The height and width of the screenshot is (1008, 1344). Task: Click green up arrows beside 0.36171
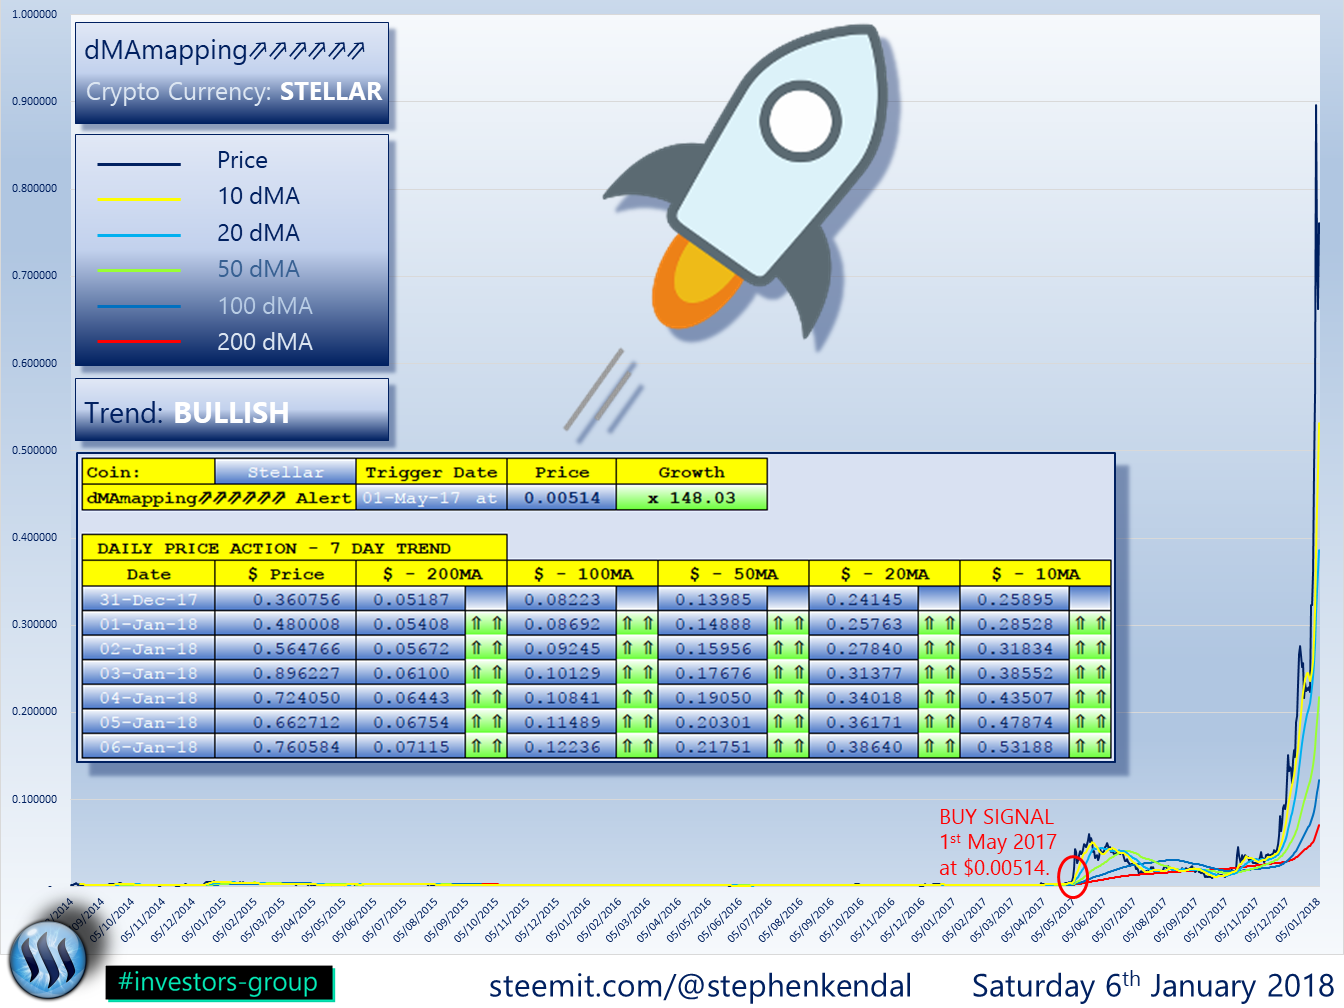click(x=939, y=722)
